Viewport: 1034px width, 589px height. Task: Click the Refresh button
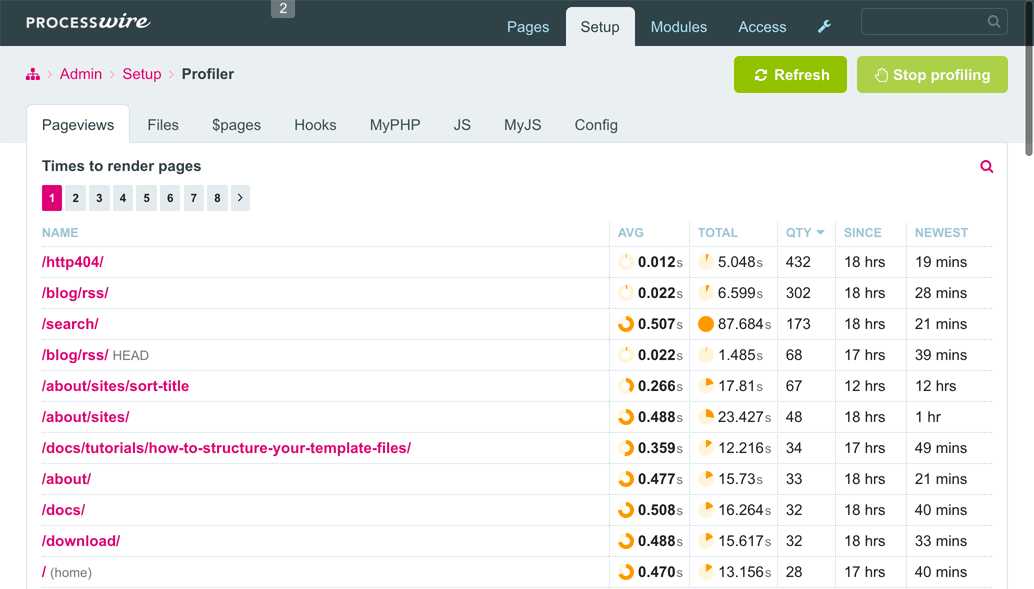[790, 75]
